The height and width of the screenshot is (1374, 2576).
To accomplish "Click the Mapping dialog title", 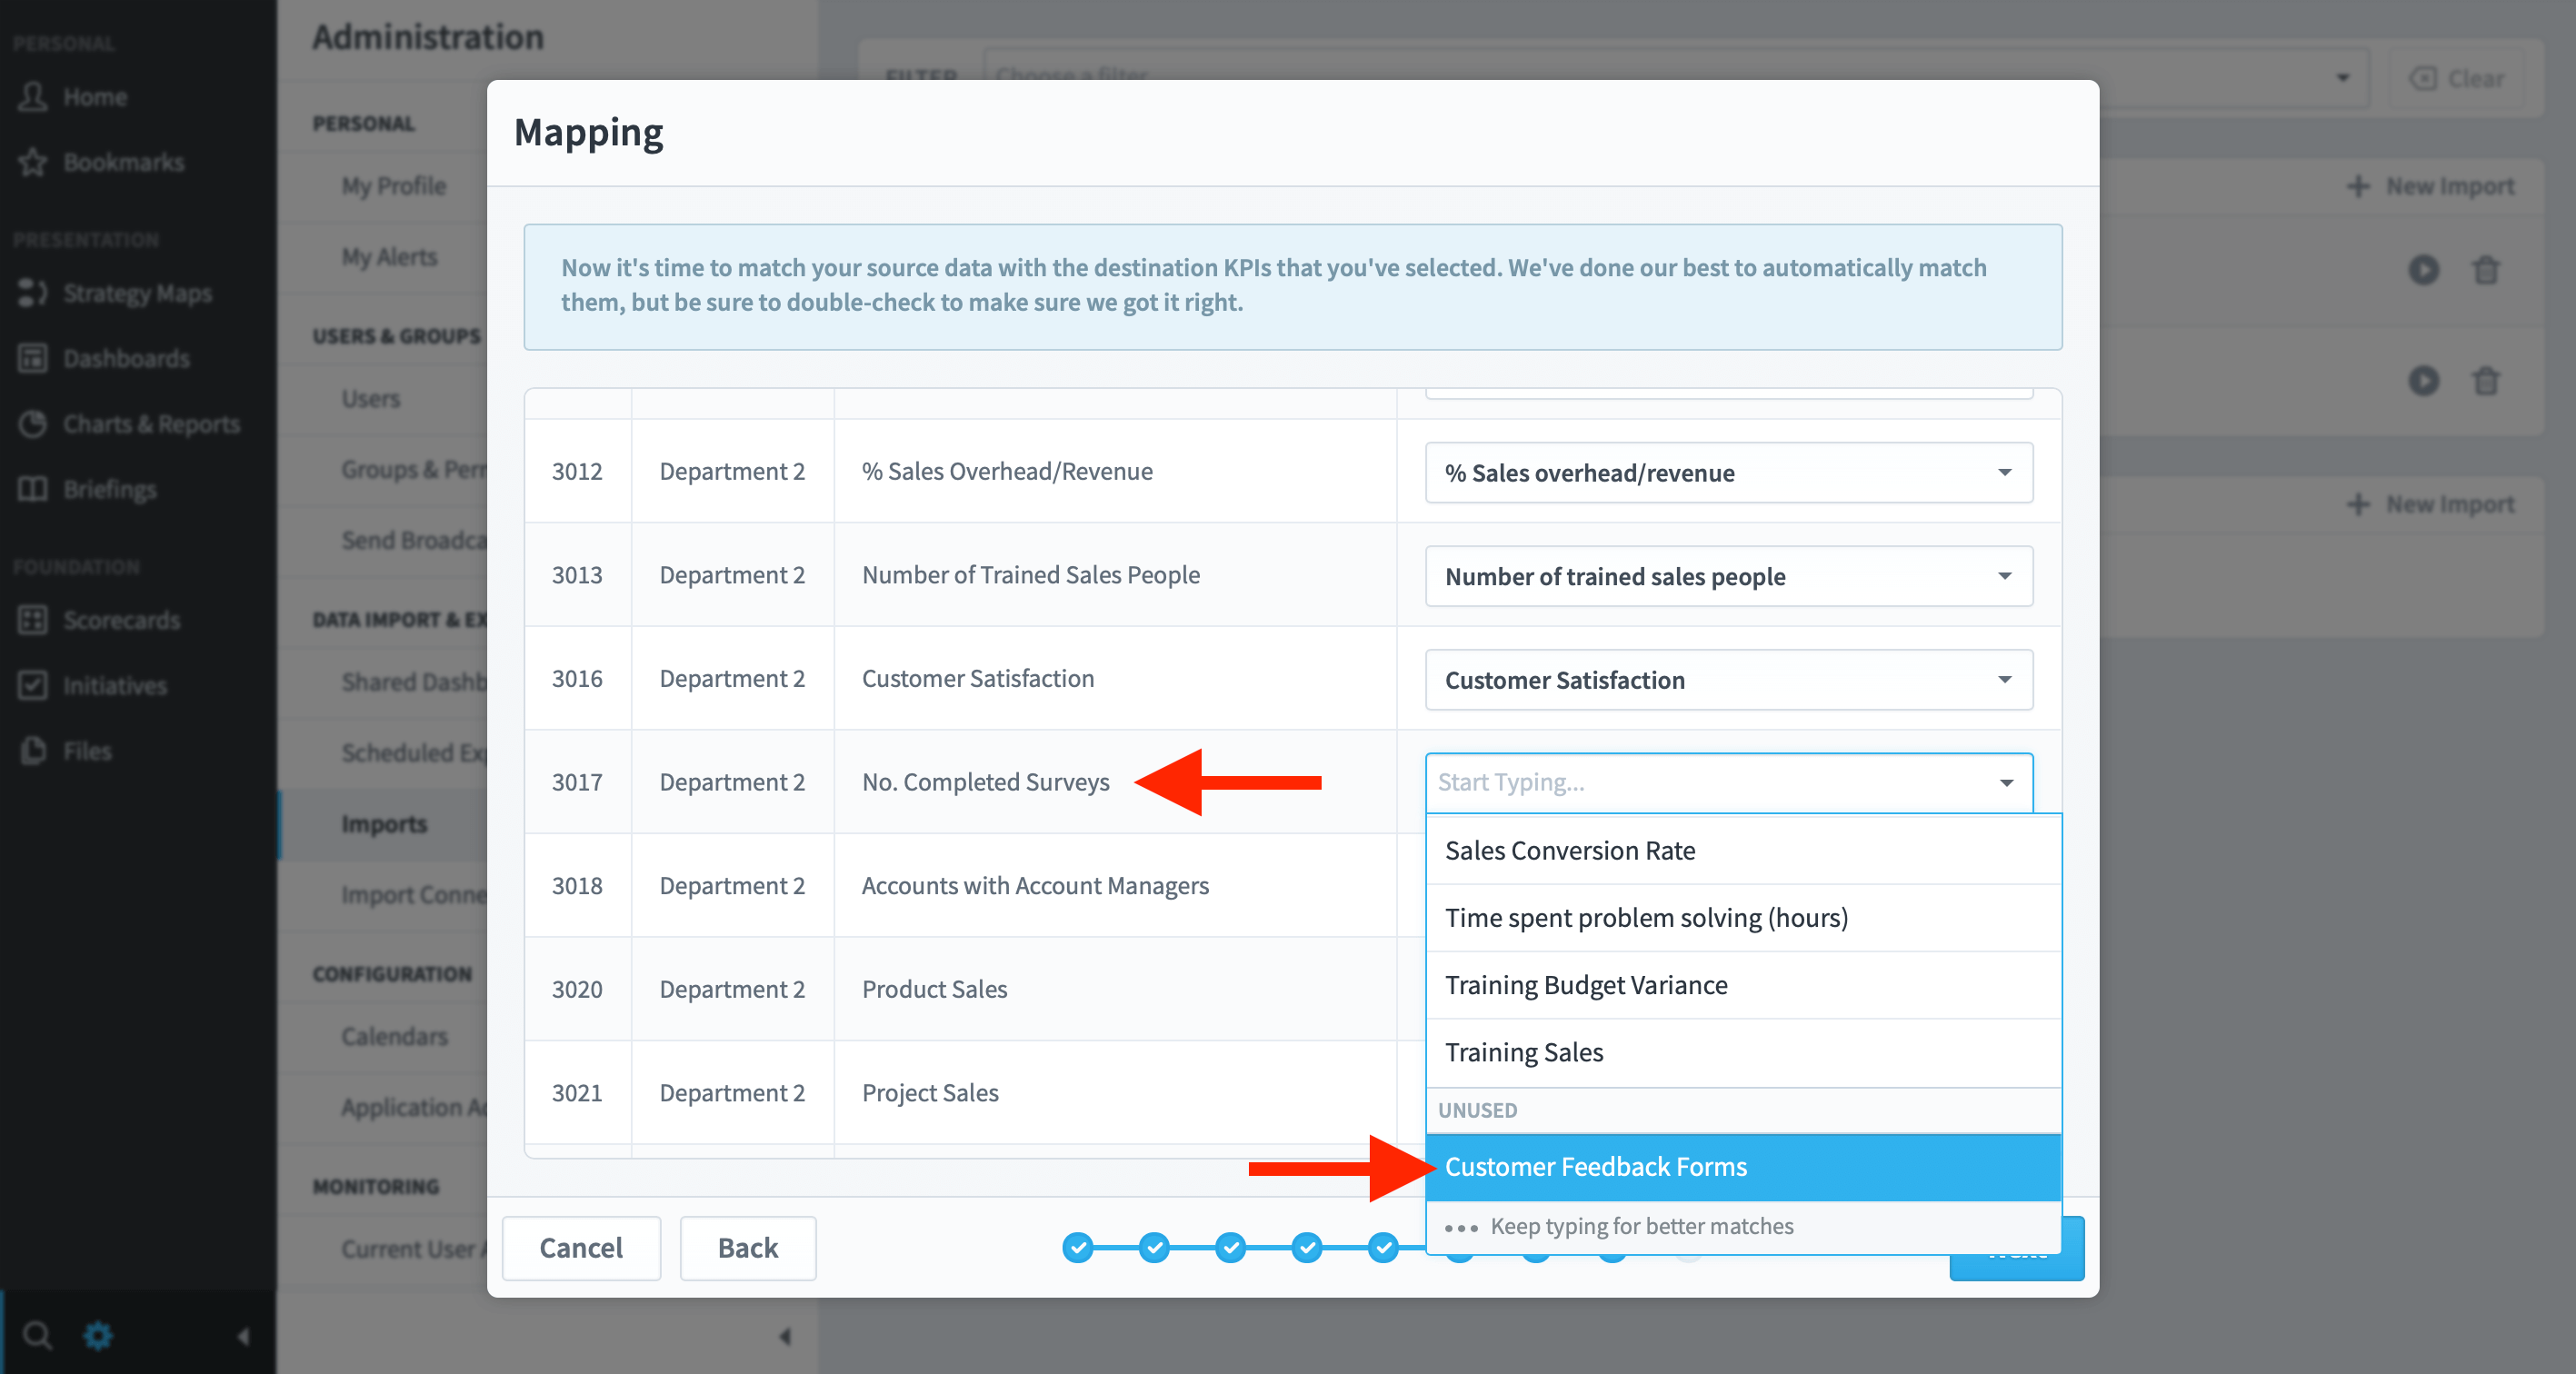I will (588, 133).
